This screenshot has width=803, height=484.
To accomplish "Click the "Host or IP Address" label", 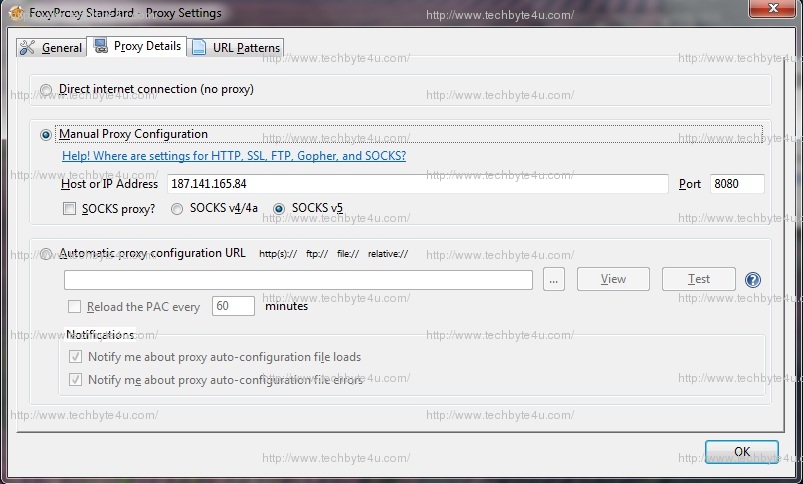I will click(110, 184).
